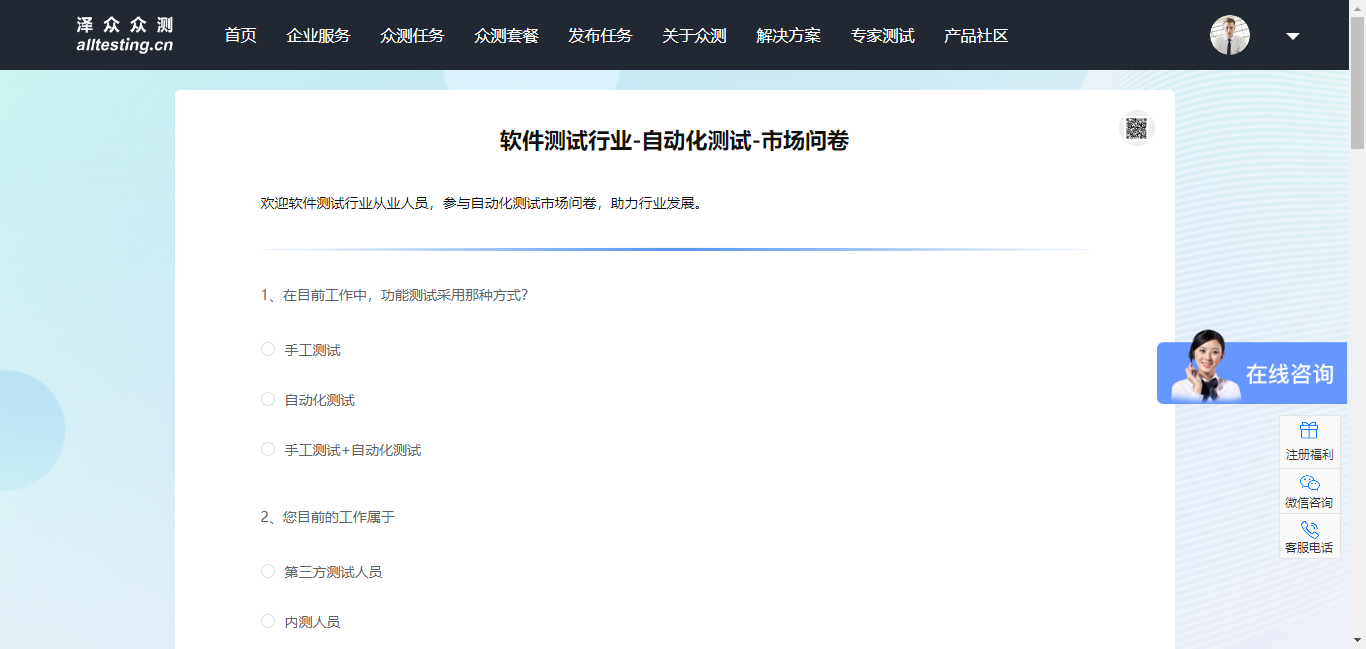Open the user avatar picture
Screen dimensions: 1366x649
tap(1230, 35)
